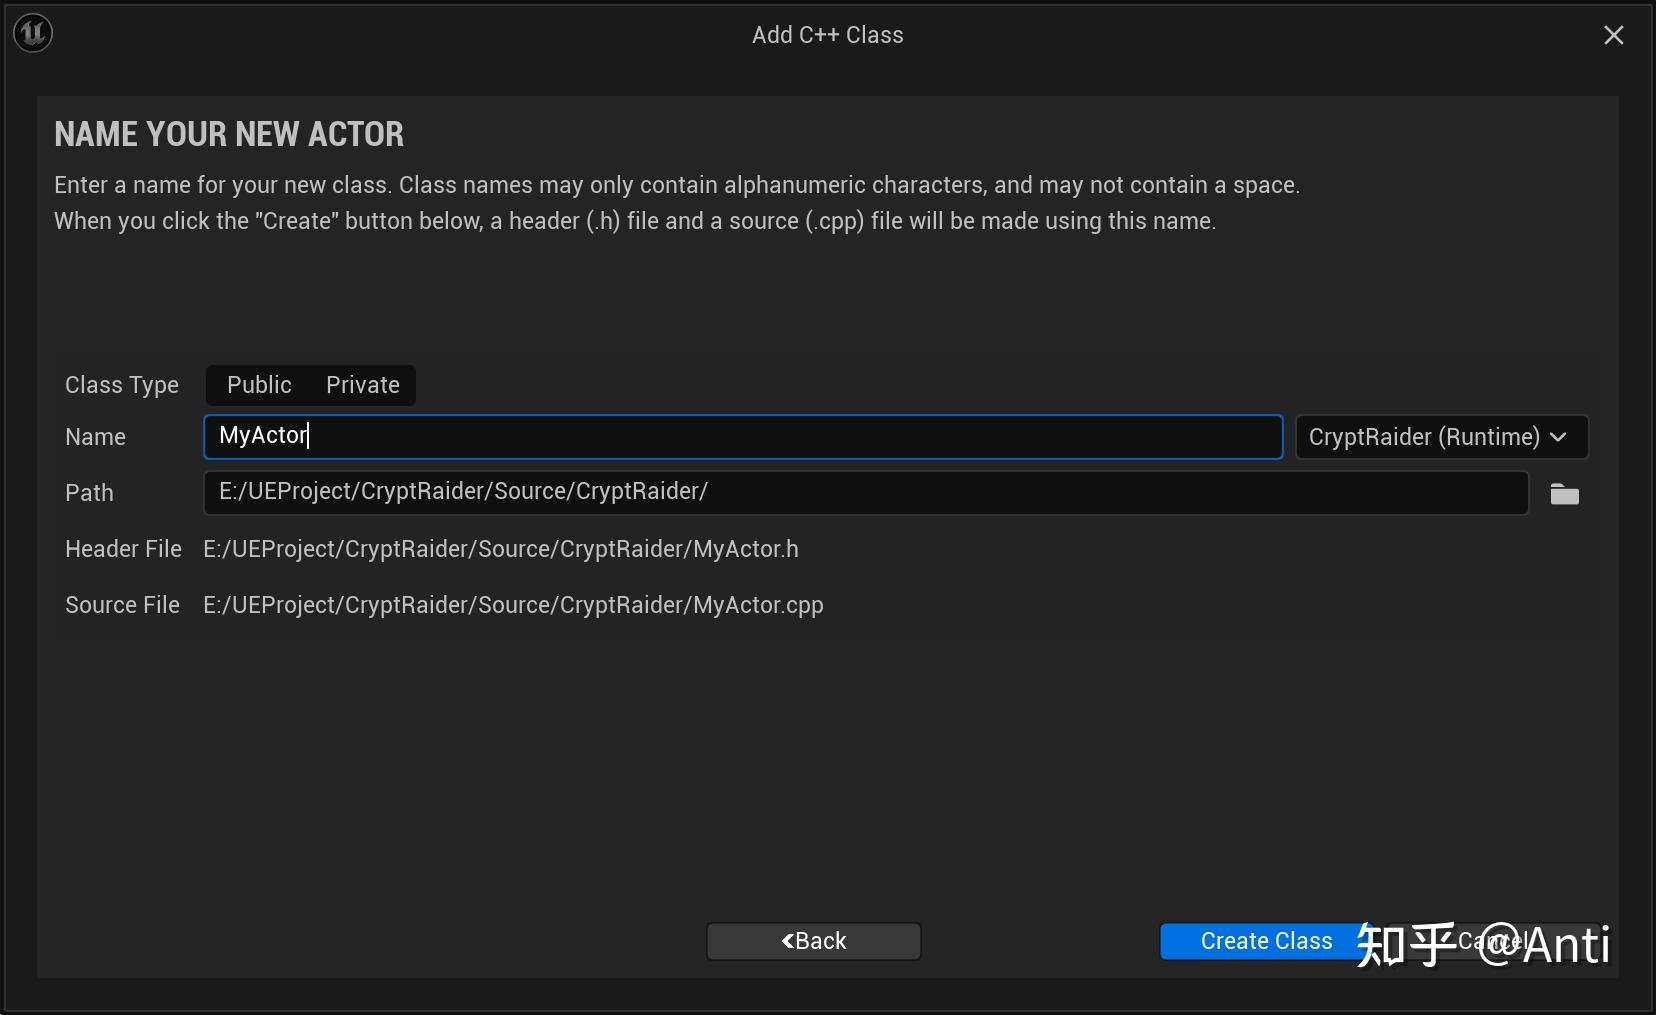
Task: Set class type to Private
Action: coord(362,385)
